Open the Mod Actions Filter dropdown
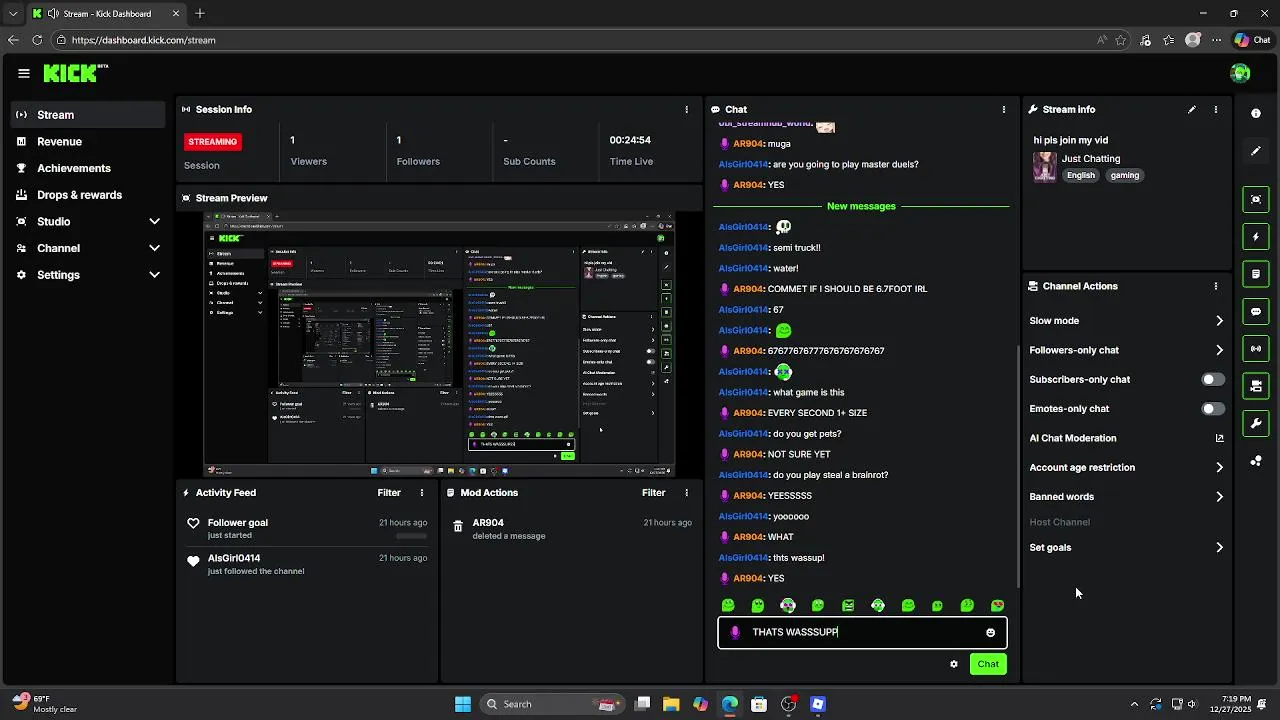This screenshot has height=720, width=1280. point(653,492)
